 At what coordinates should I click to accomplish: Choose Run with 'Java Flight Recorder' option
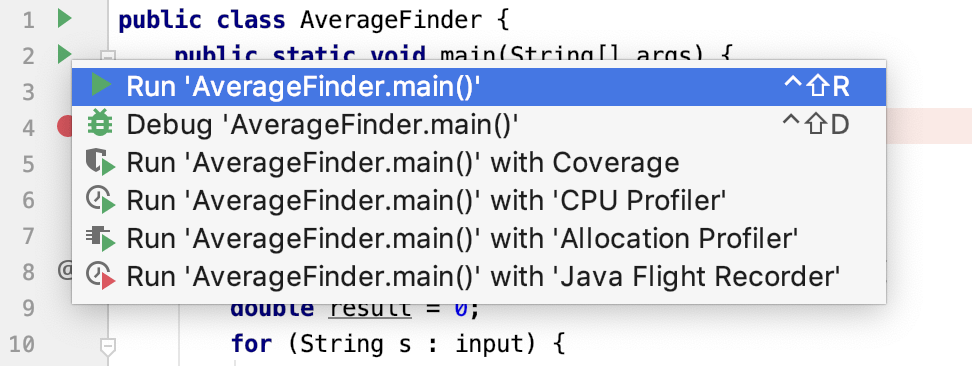pyautogui.click(x=479, y=277)
